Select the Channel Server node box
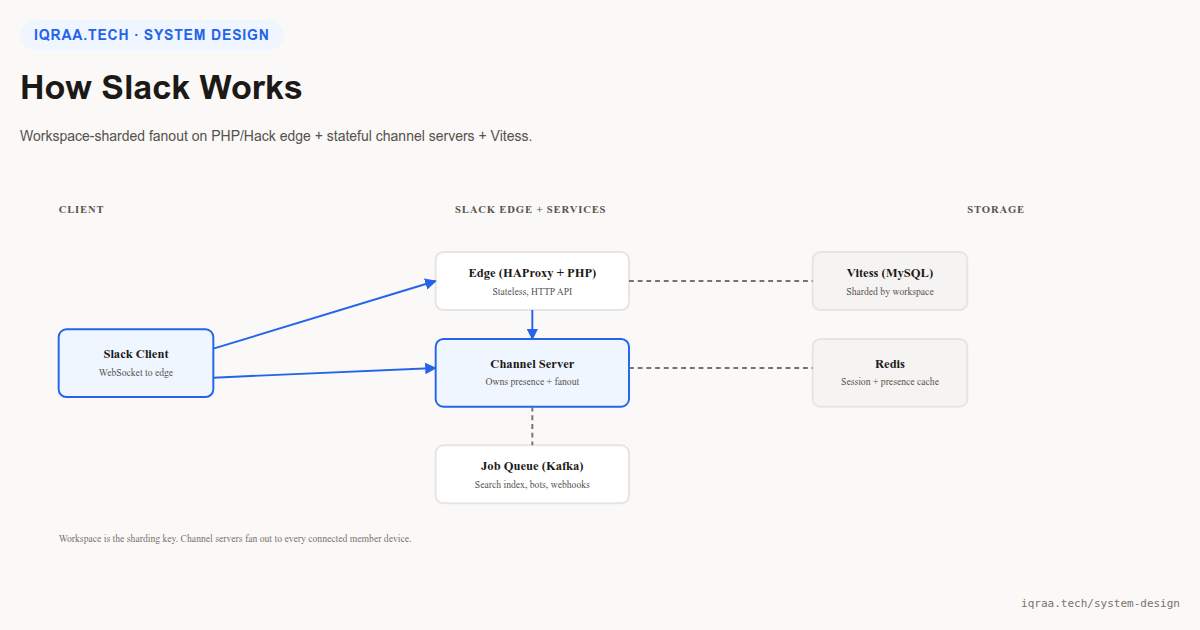Viewport: 1200px width, 630px height. coord(532,373)
